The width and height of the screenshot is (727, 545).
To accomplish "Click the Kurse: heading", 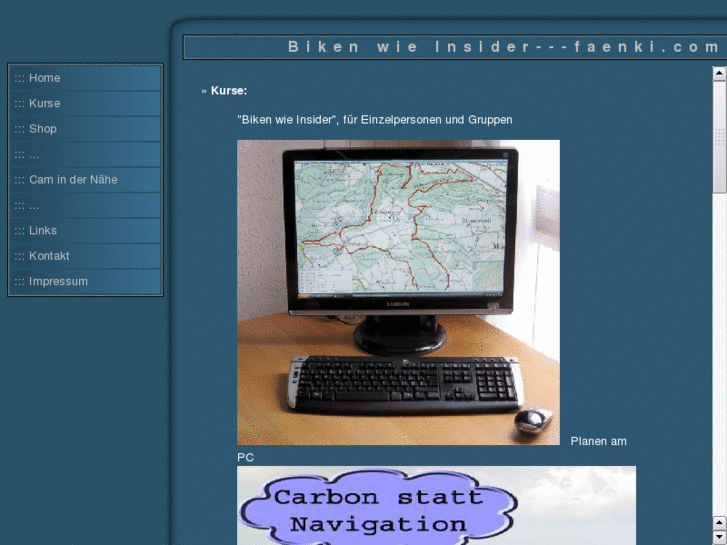I will coord(229,91).
